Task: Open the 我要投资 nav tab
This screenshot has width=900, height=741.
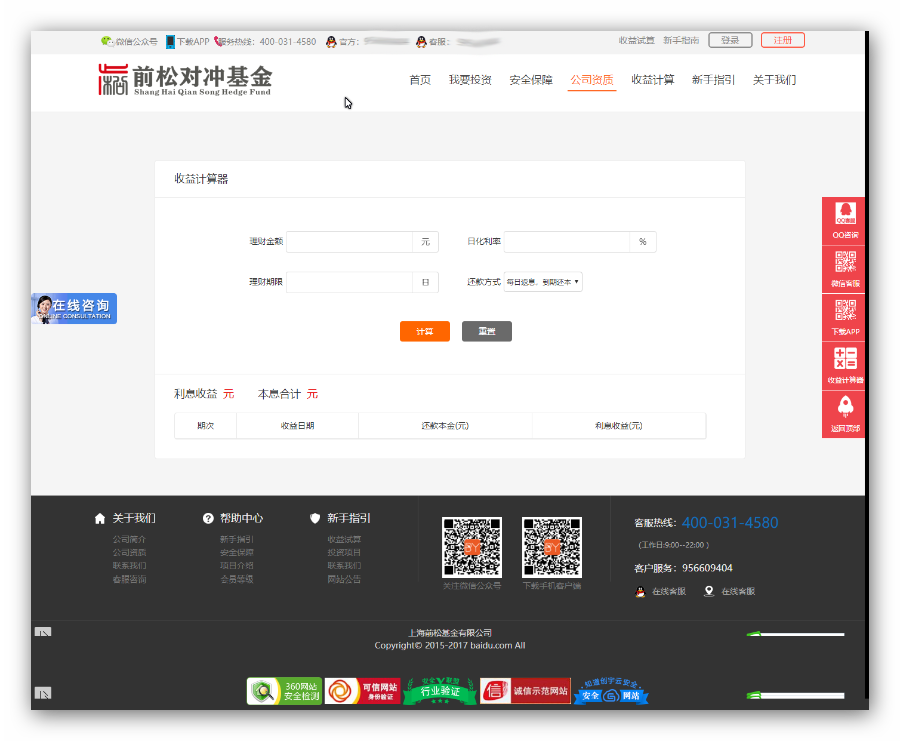Action: pyautogui.click(x=470, y=80)
